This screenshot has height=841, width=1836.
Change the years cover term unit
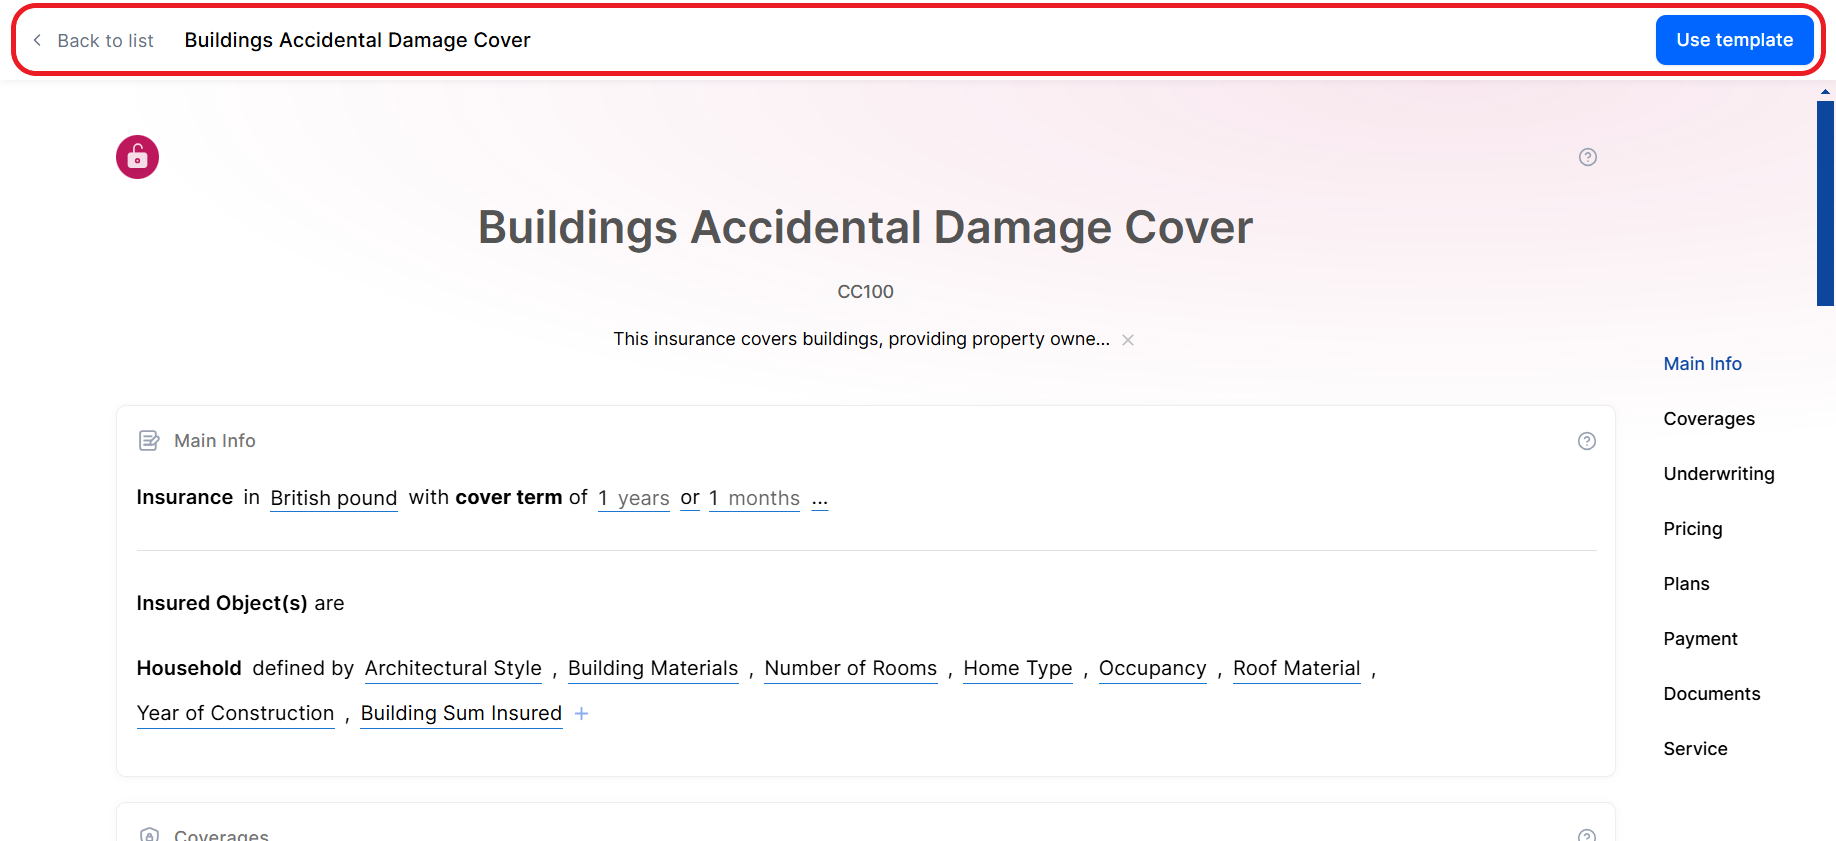point(643,498)
